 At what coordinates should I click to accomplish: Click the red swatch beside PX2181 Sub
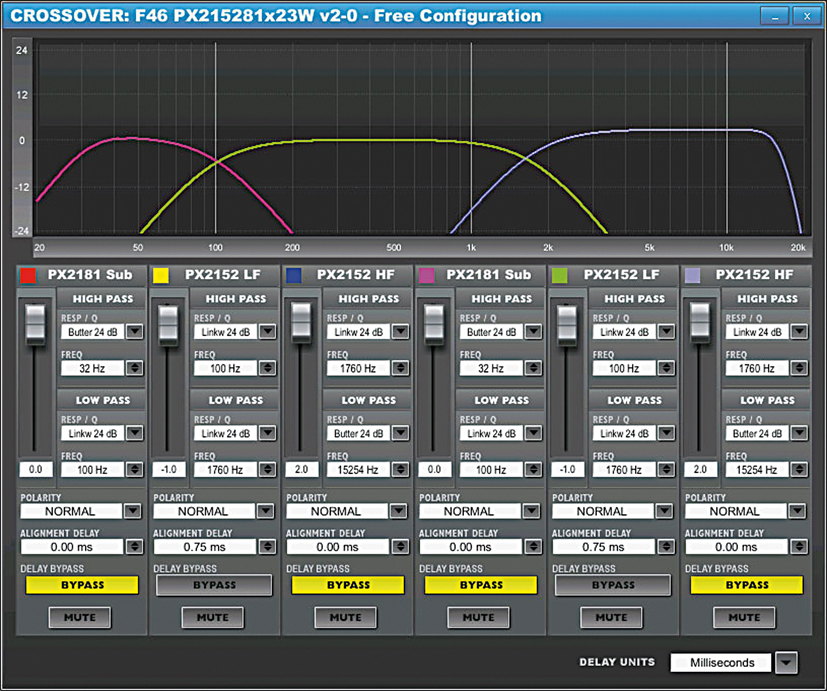28,275
